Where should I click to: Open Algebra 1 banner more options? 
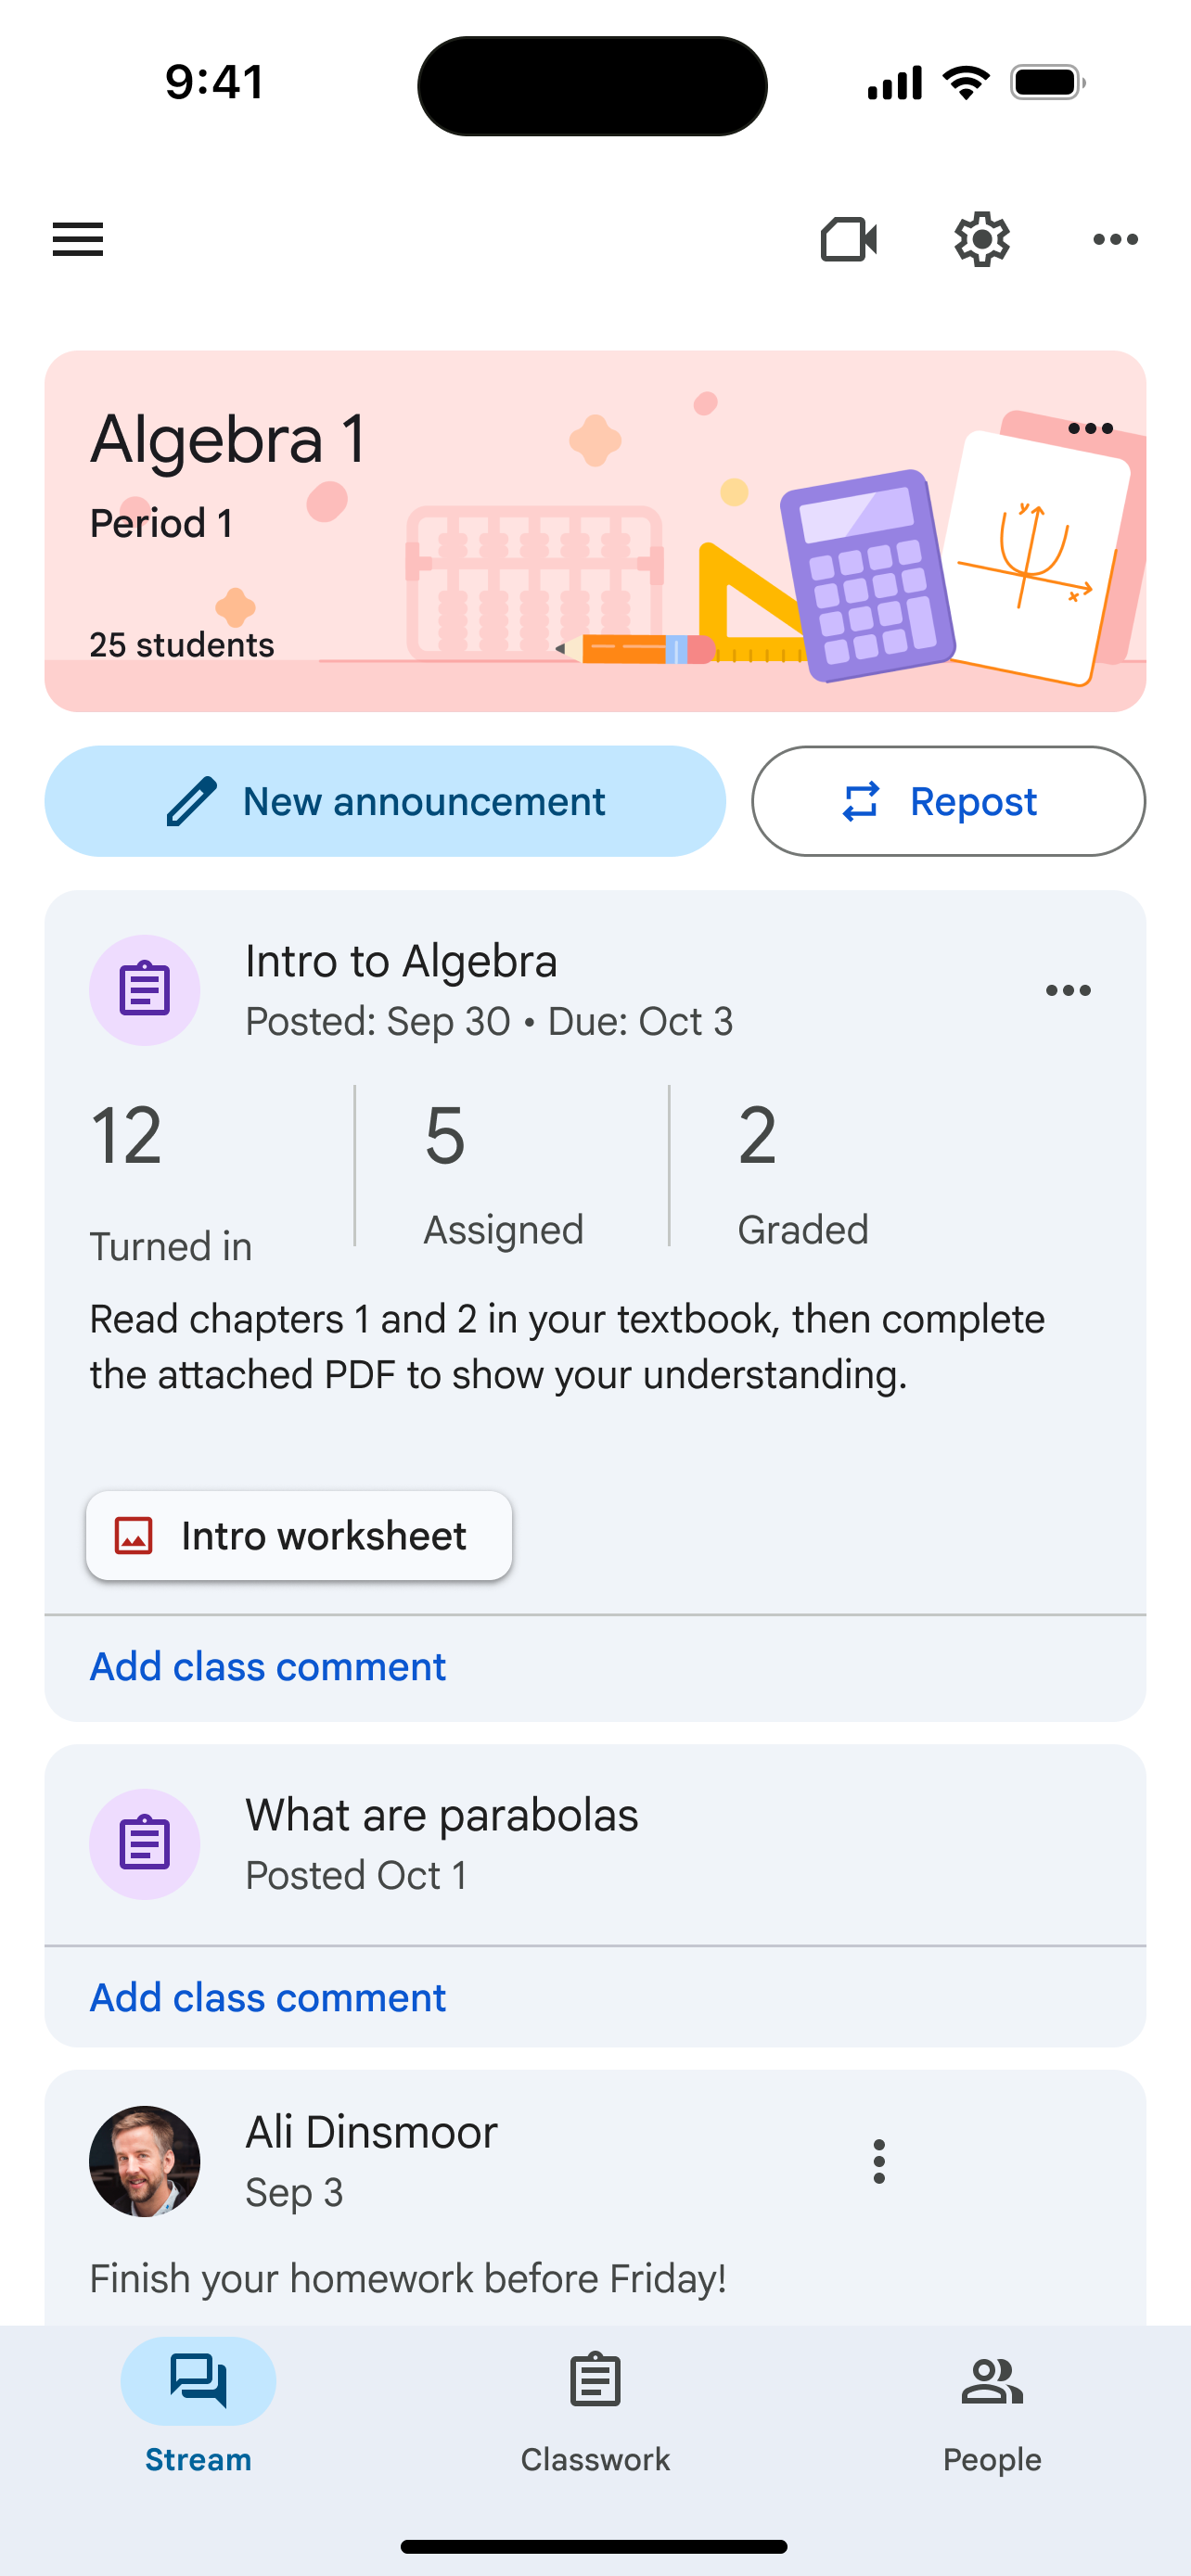coord(1090,429)
